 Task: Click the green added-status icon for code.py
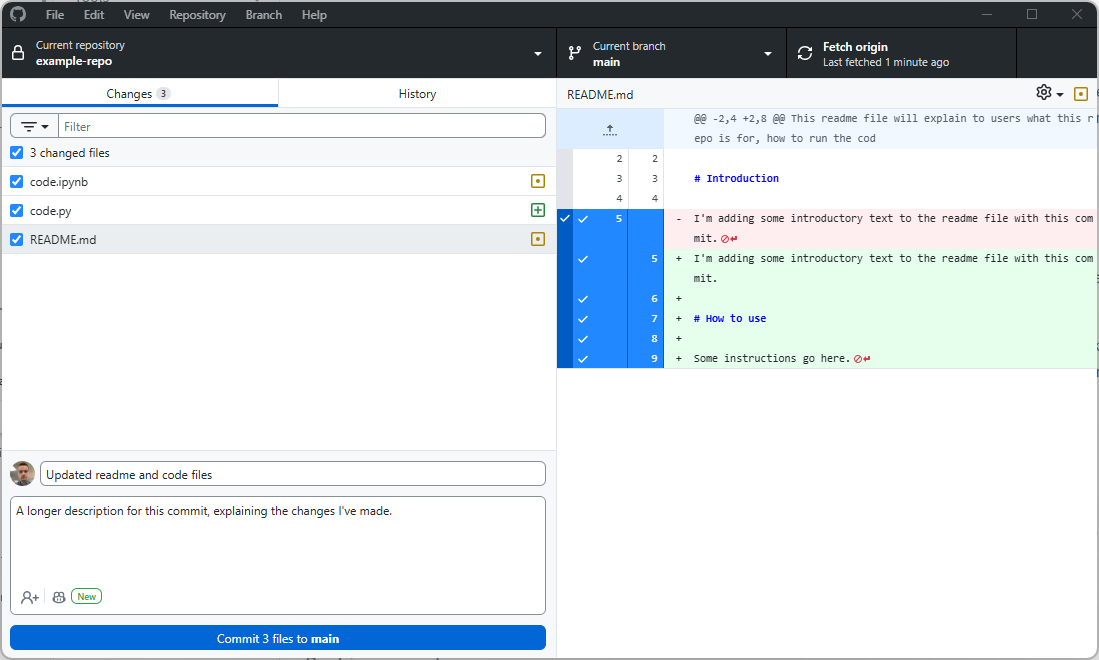[x=538, y=211]
